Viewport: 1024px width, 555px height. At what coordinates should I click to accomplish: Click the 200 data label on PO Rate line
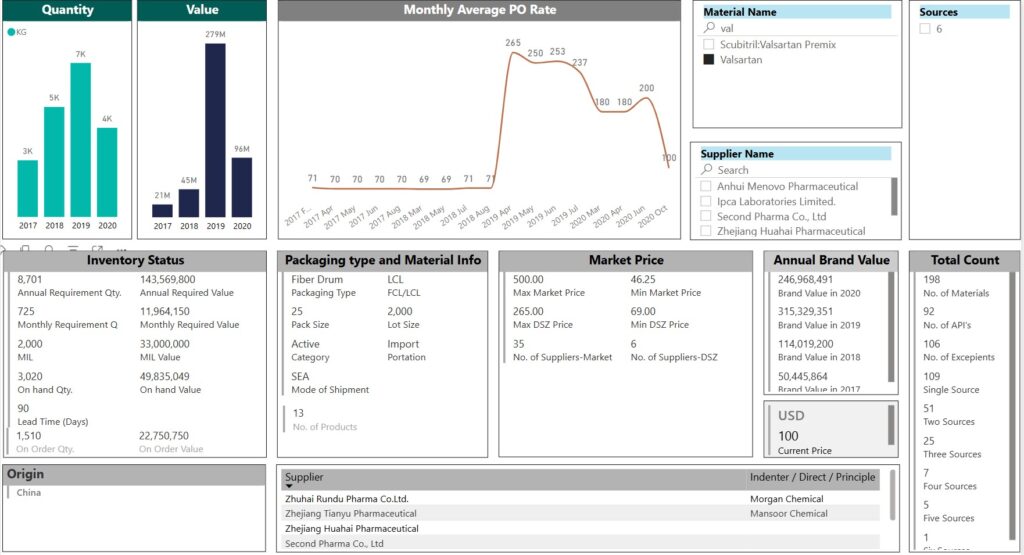tap(647, 87)
